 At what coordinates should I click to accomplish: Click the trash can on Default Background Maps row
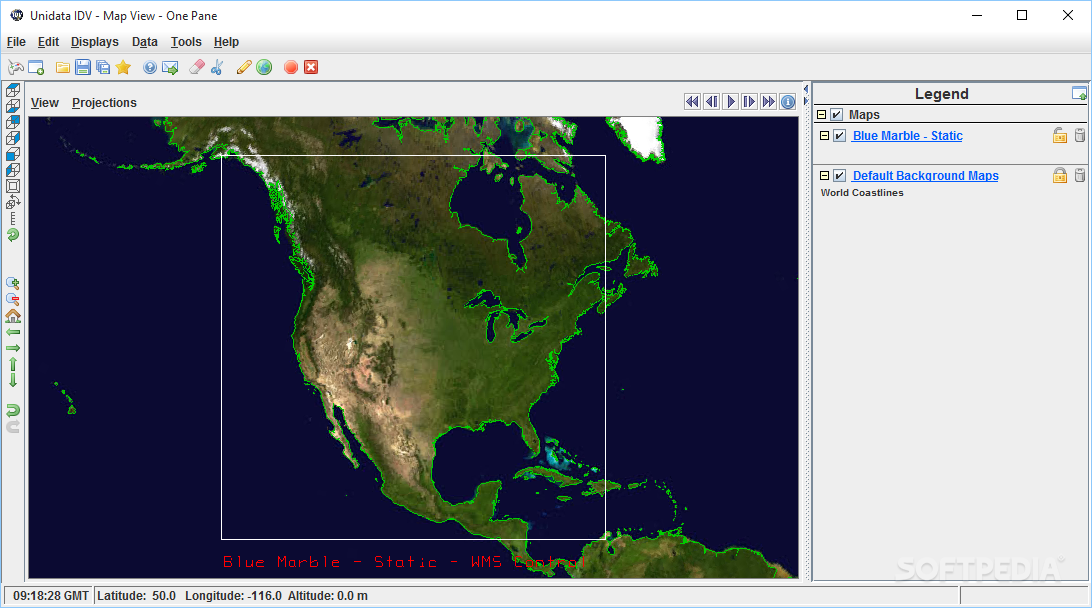point(1080,176)
